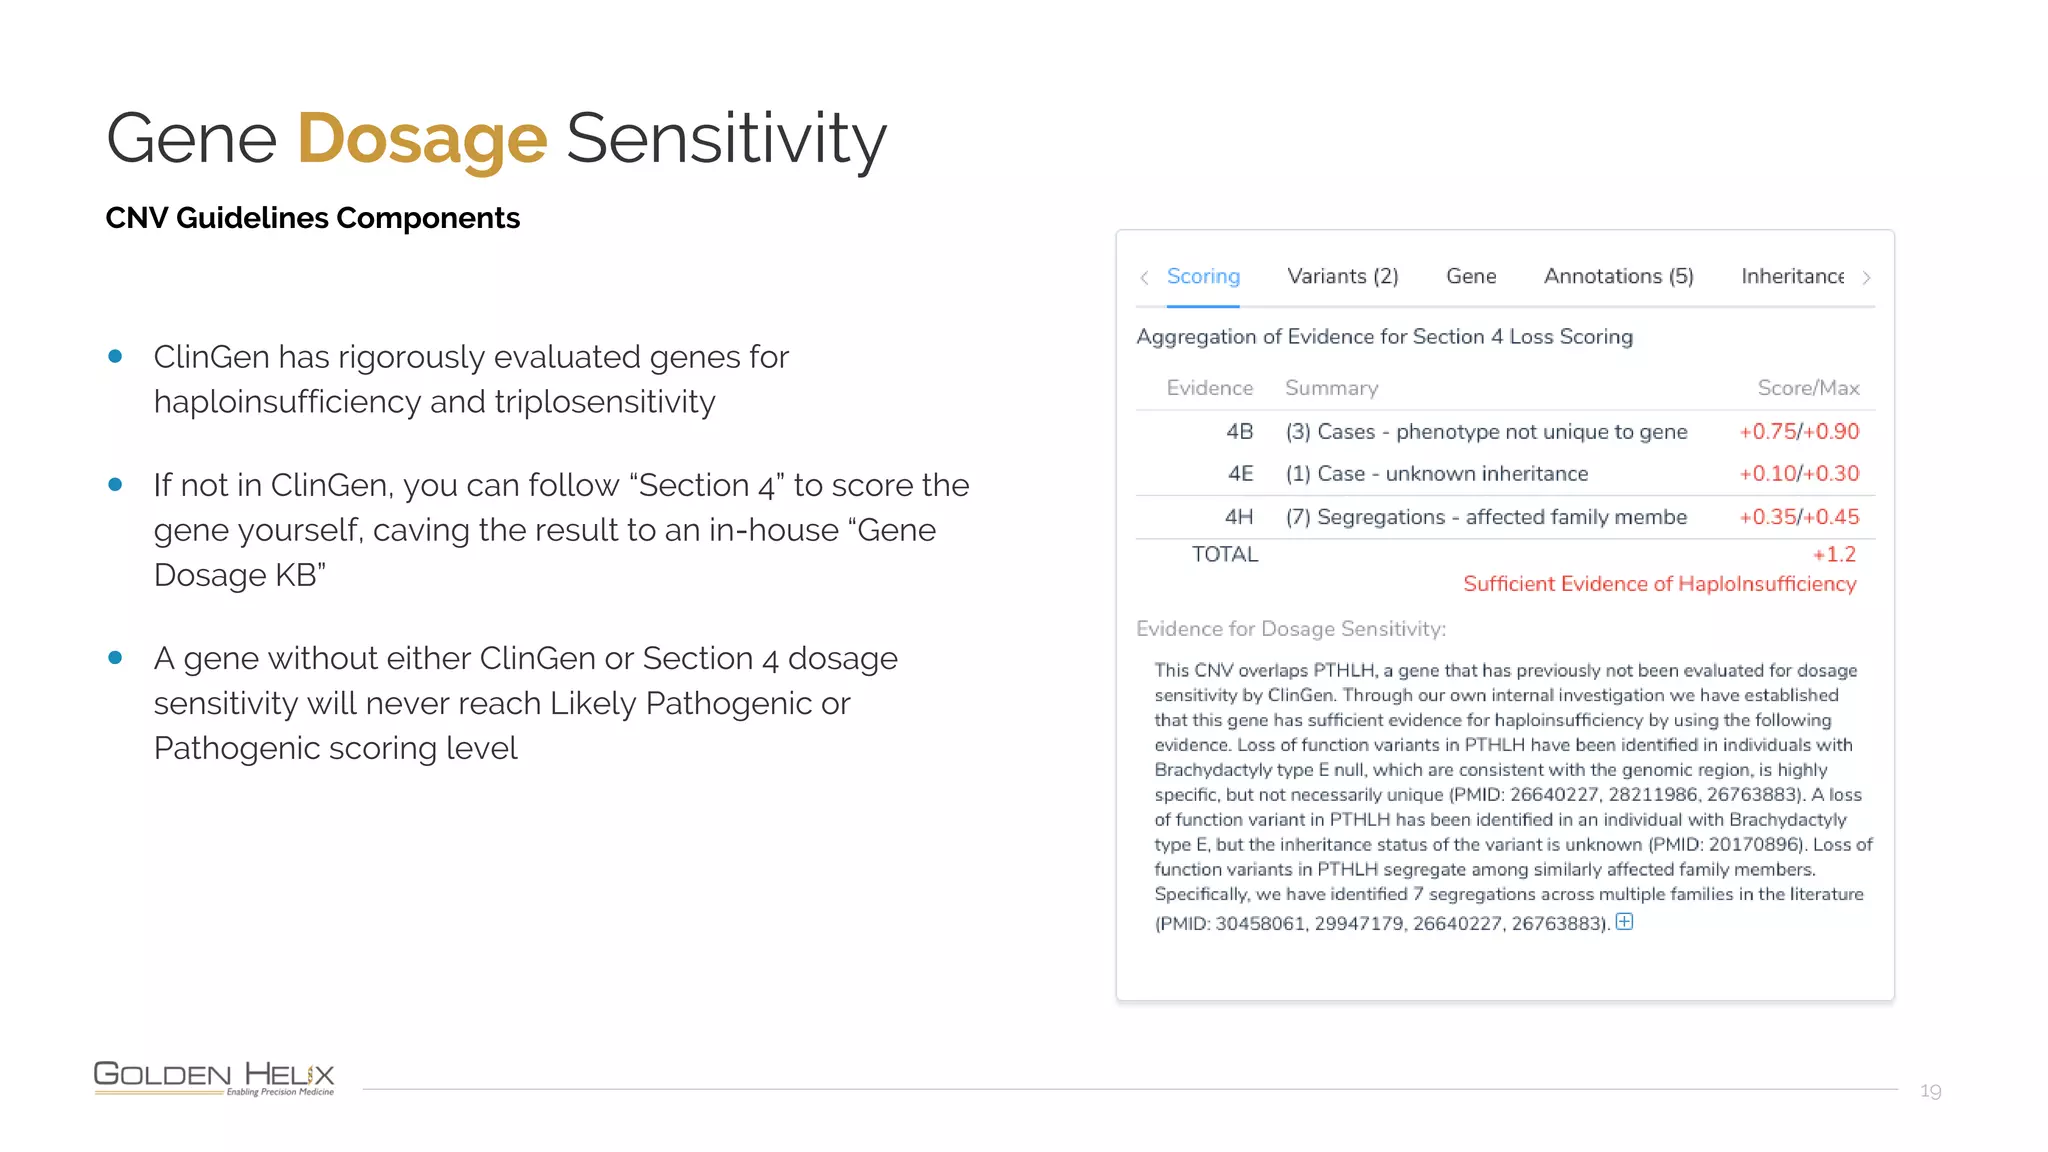This screenshot has width=2048, height=1152.
Task: Open the Annotations (5) tab
Action: click(x=1618, y=277)
